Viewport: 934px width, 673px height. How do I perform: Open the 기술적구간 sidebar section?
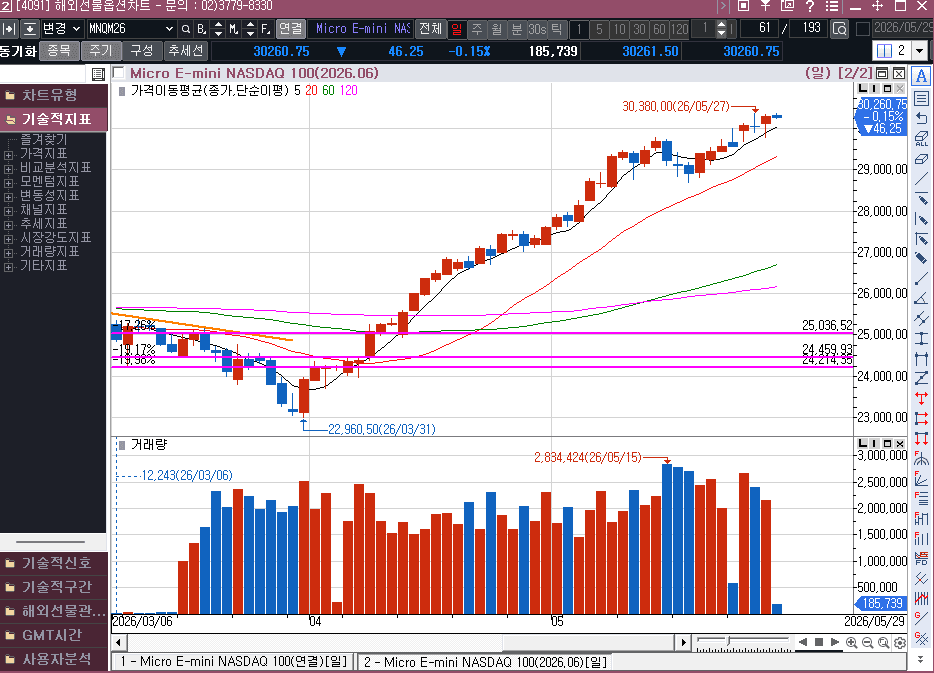(x=54, y=587)
